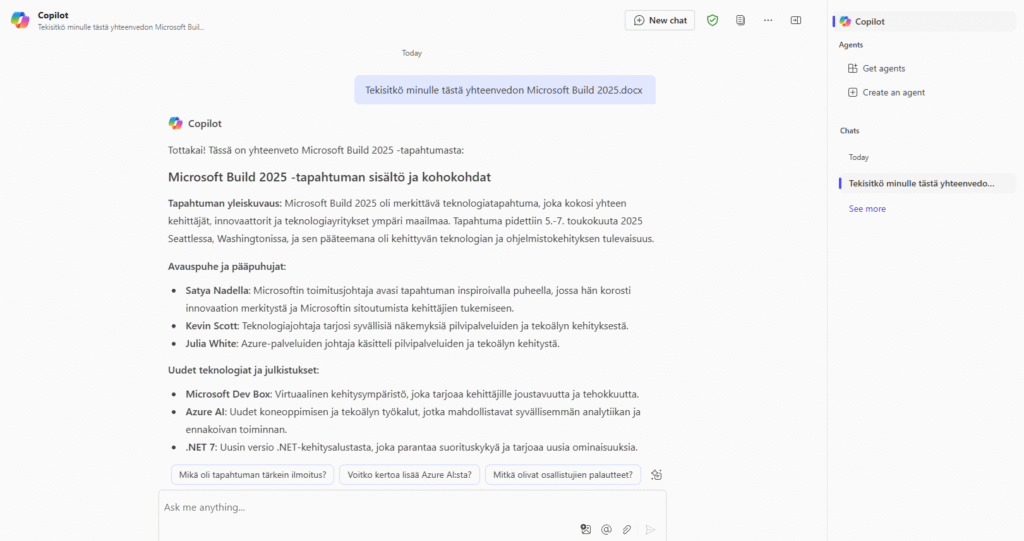Refresh suggested prompts icon
1024x541 pixels.
656,475
